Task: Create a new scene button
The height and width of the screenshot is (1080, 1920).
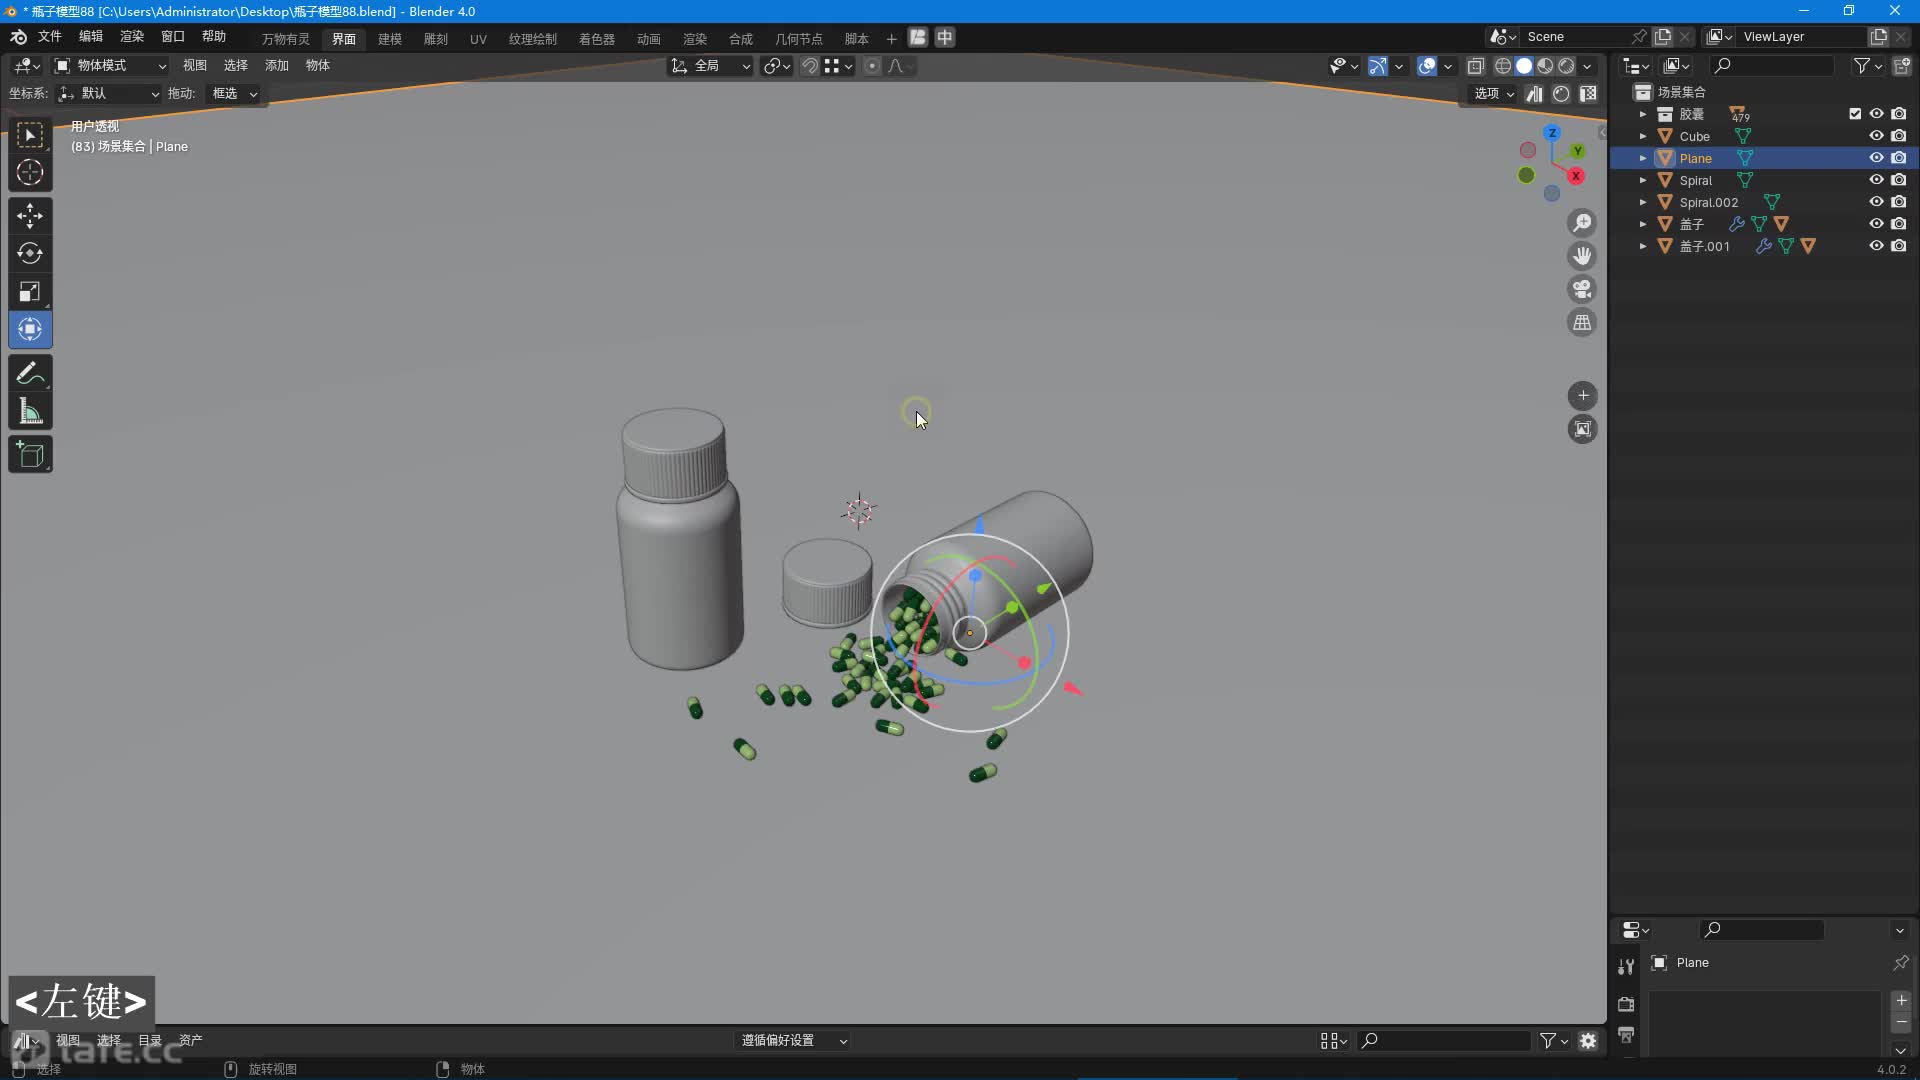Action: (1663, 37)
